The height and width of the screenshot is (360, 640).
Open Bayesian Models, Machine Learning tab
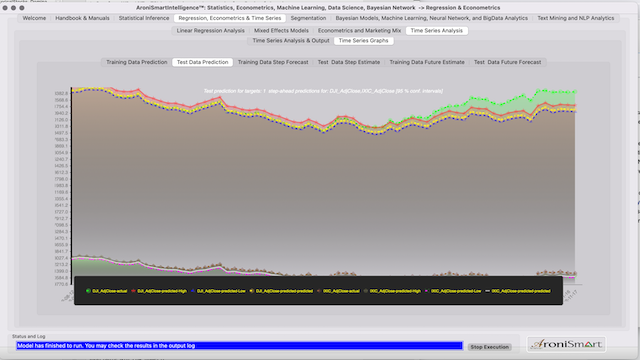pyautogui.click(x=431, y=18)
